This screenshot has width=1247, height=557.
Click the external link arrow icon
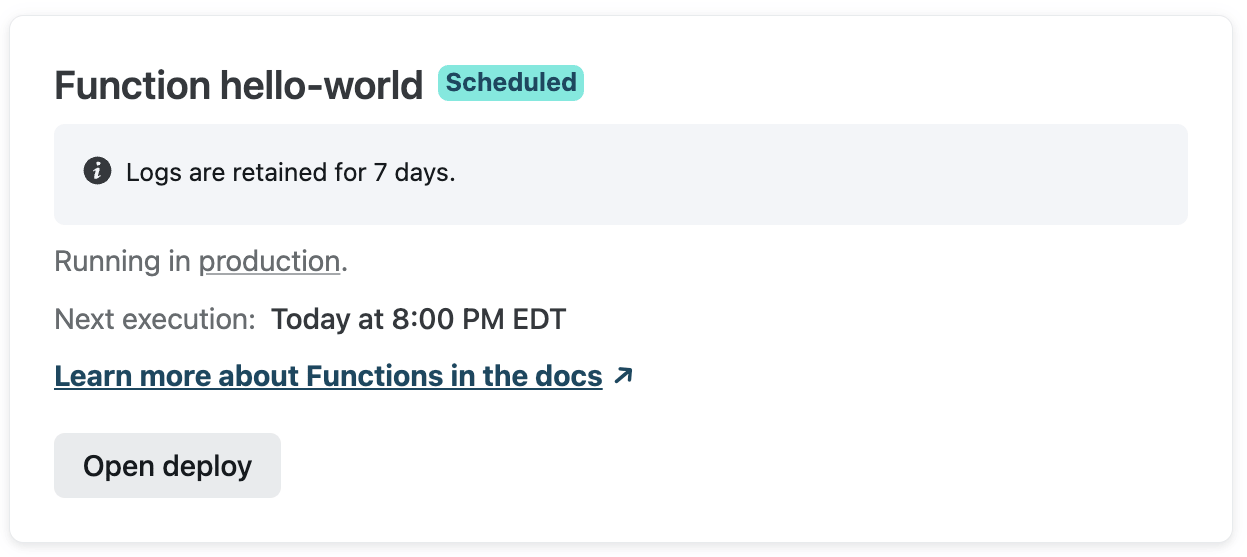coord(623,376)
